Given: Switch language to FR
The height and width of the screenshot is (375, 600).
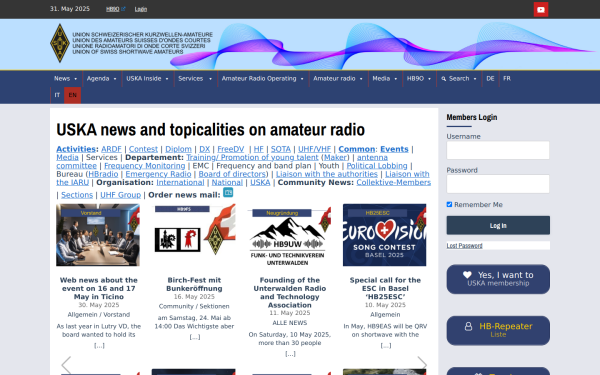Looking at the screenshot, I should point(507,78).
